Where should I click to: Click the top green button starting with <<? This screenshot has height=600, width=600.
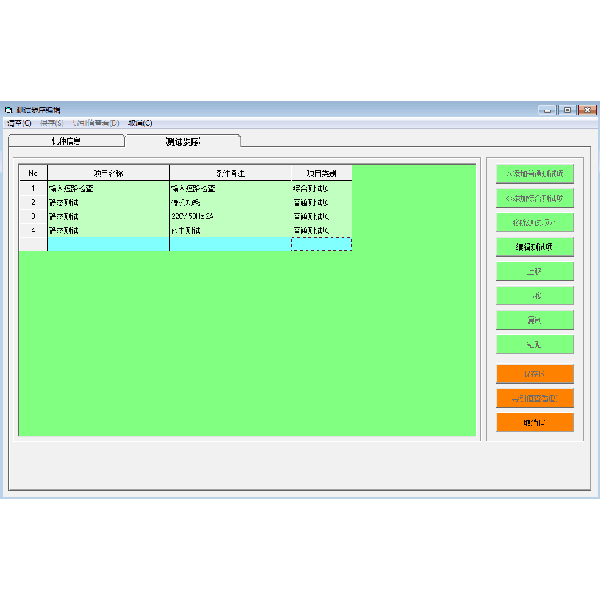coord(535,174)
